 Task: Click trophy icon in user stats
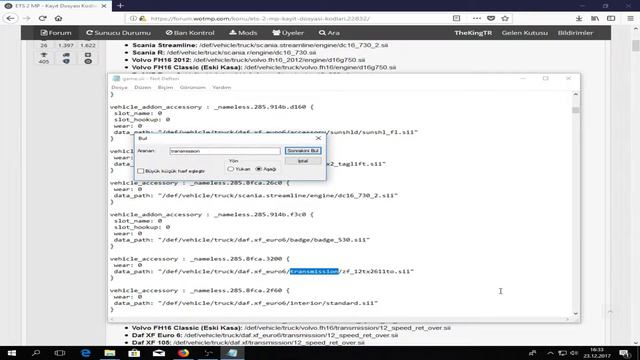click(x=44, y=55)
